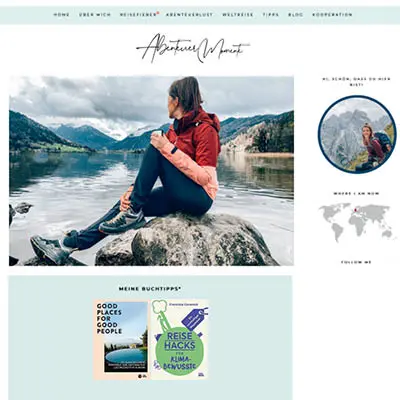Click the Abenteuer Moment signature logo
Image resolution: width=400 pixels, height=400 pixels.
pos(193,49)
